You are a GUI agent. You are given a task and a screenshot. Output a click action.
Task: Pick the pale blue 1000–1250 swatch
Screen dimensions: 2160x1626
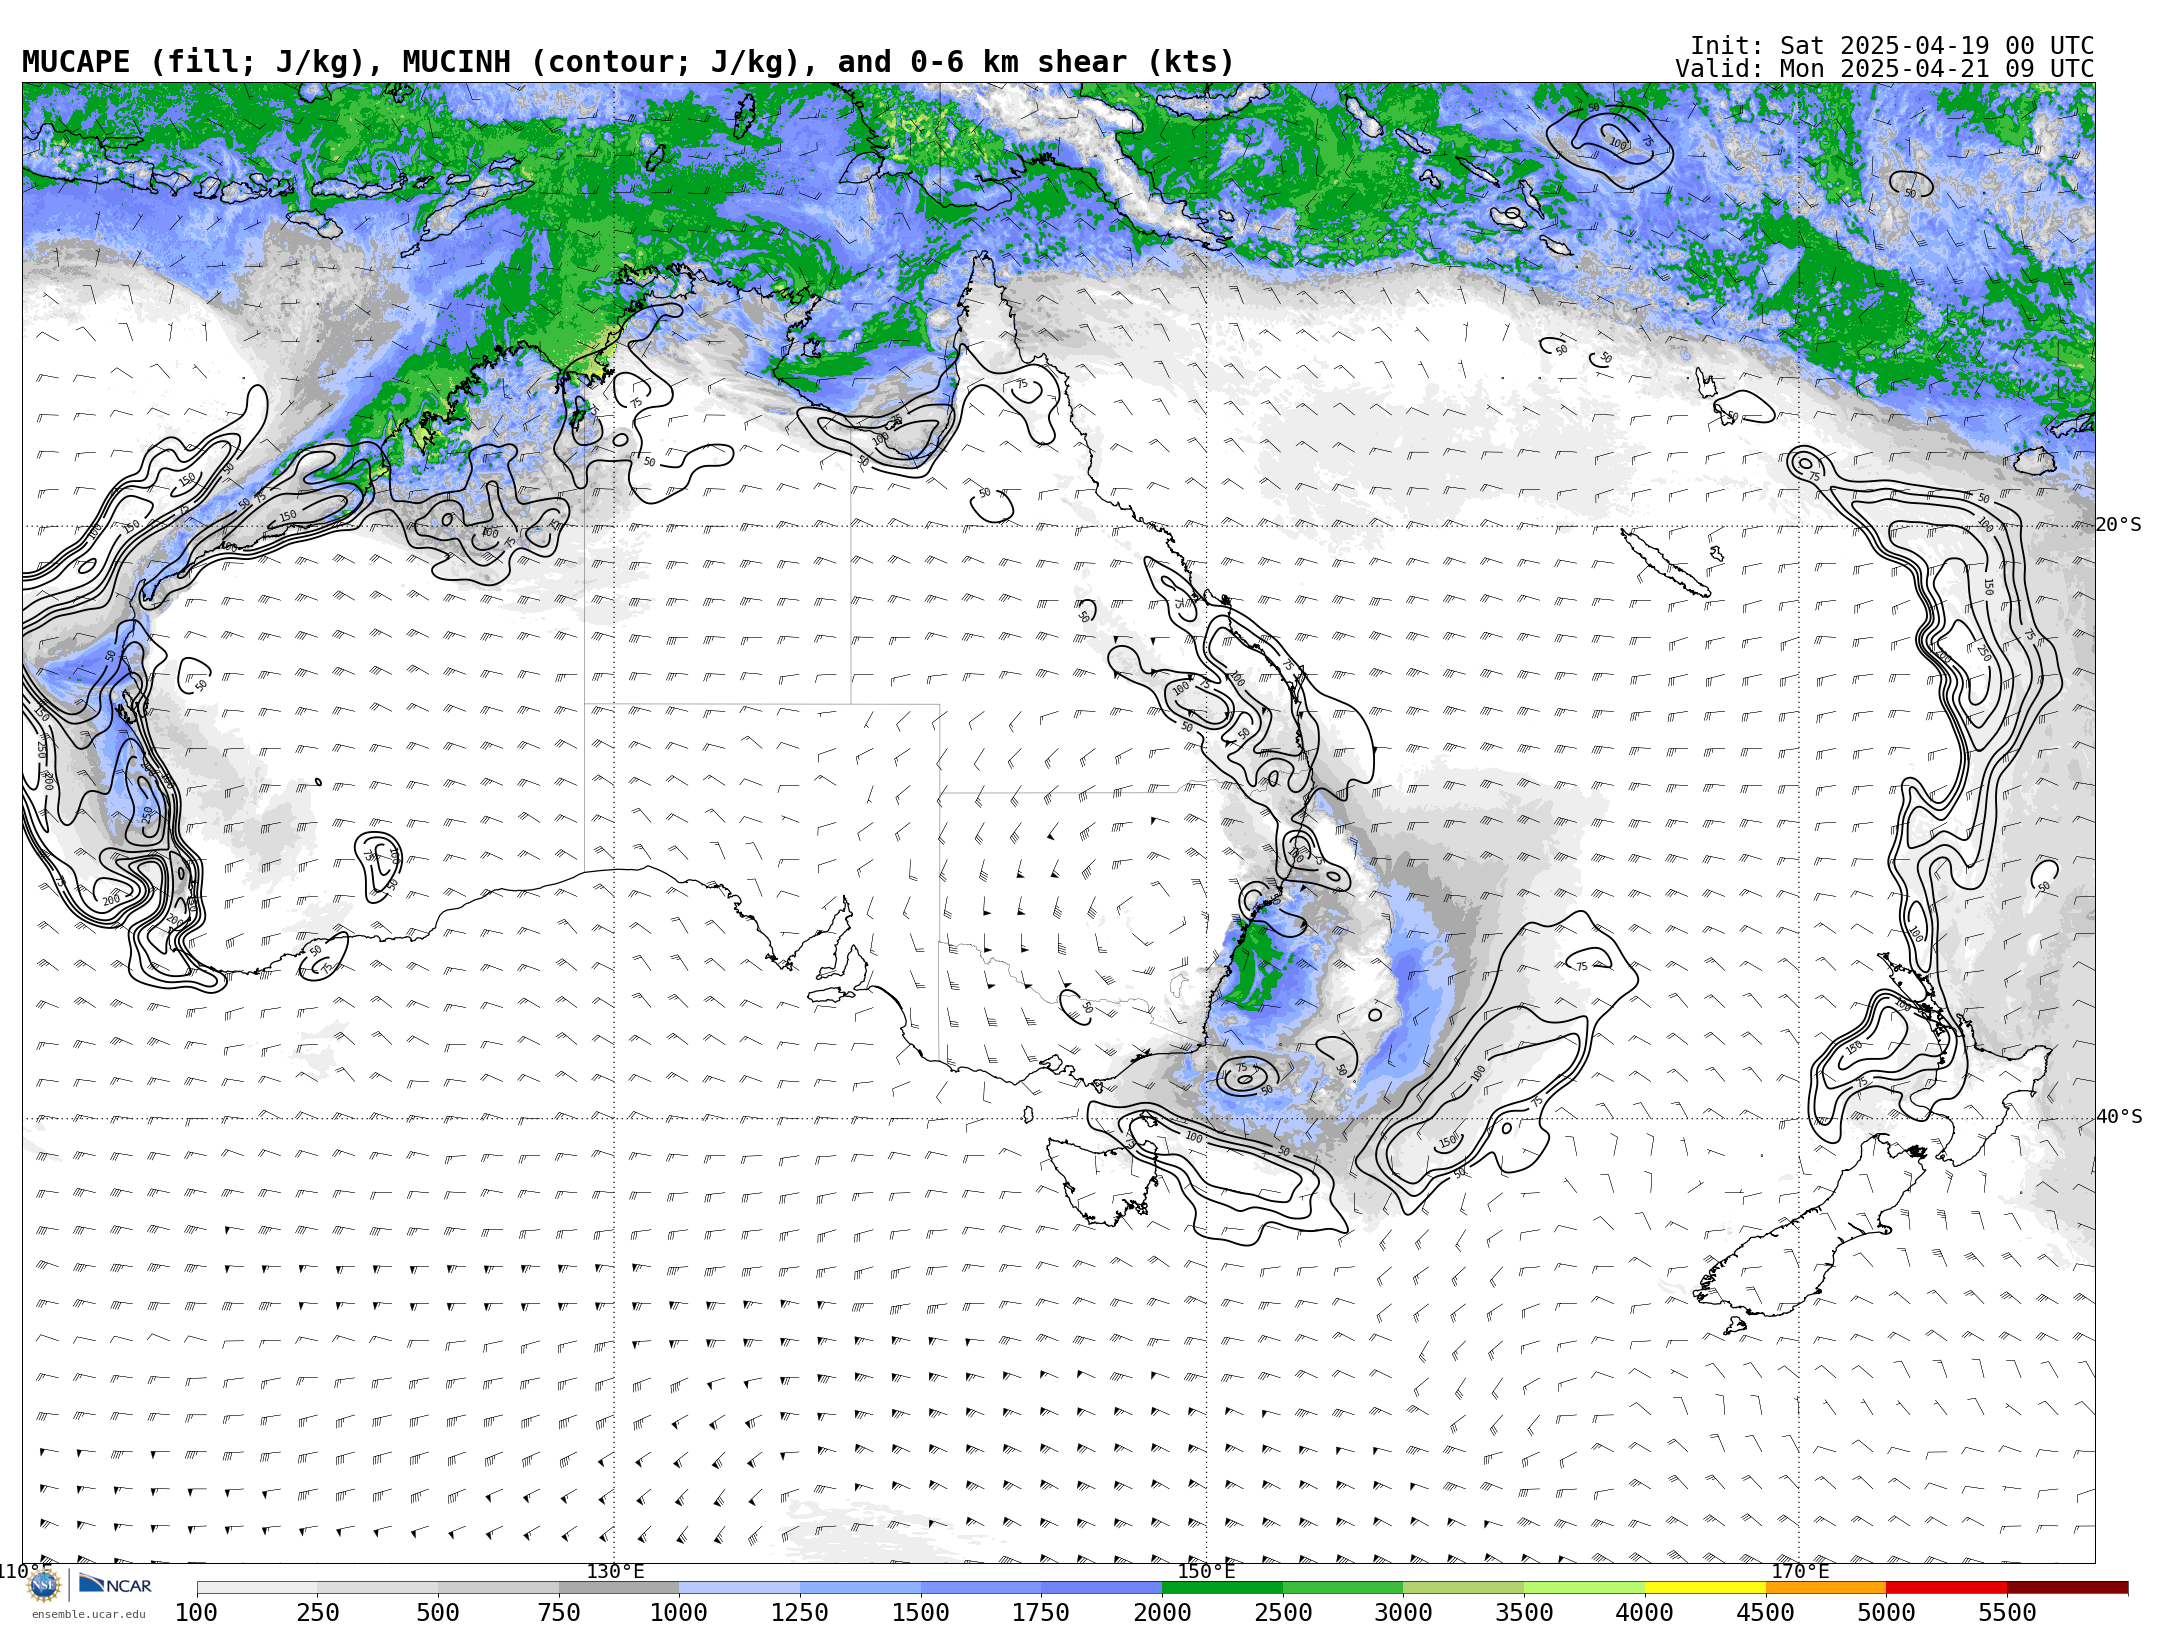point(739,1588)
